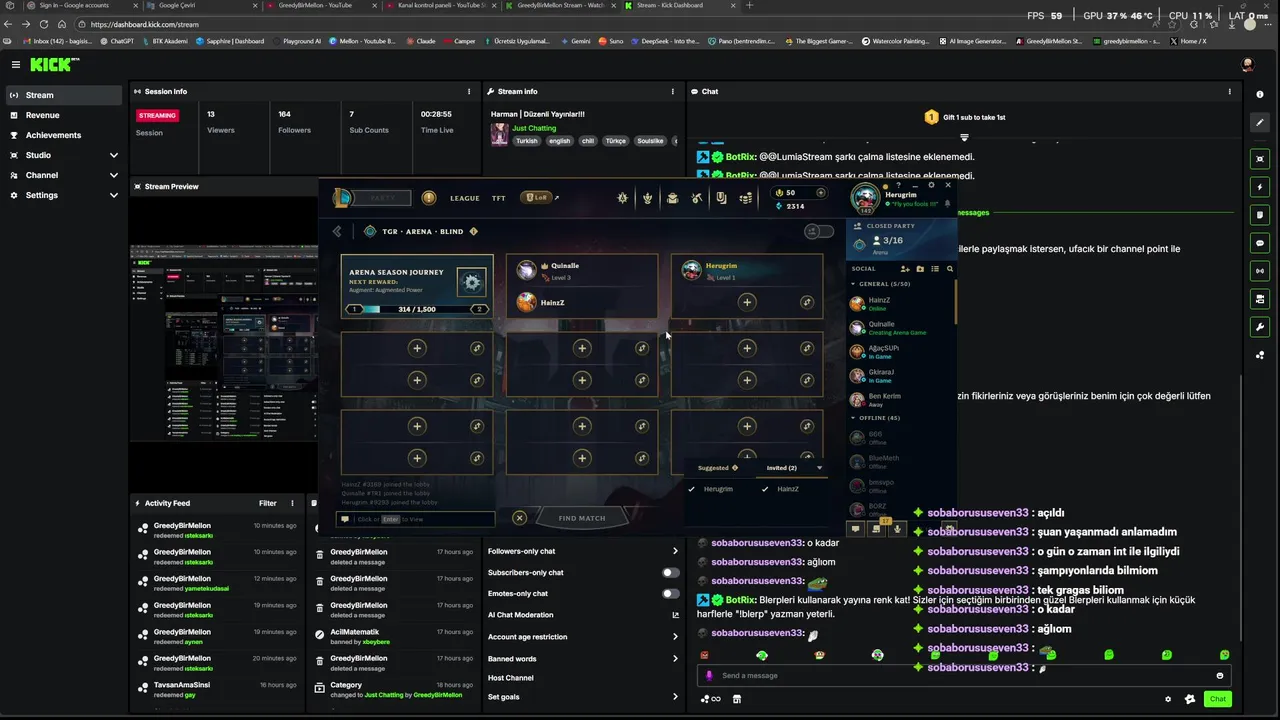1280x720 pixels.
Task: Toggle HainzZ checkmark in invited list
Action: pos(765,489)
